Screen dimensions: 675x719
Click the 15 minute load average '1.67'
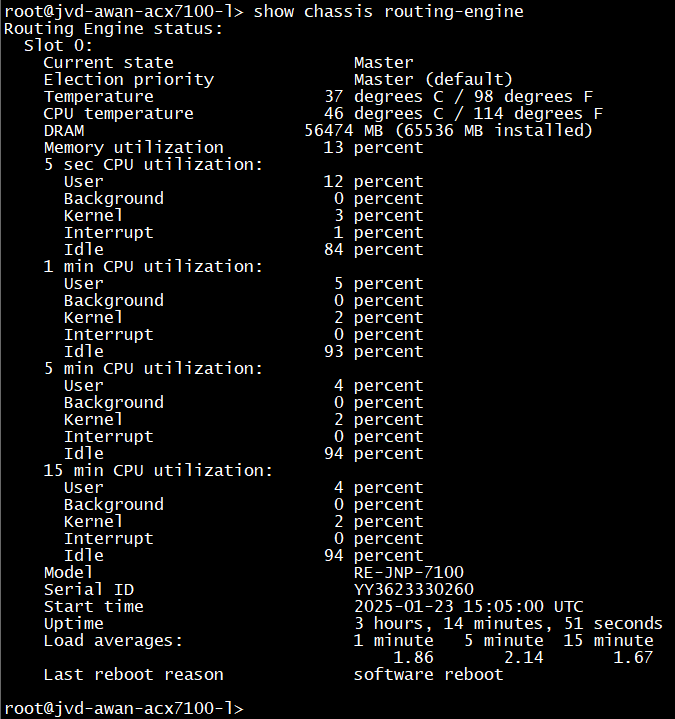(633, 657)
